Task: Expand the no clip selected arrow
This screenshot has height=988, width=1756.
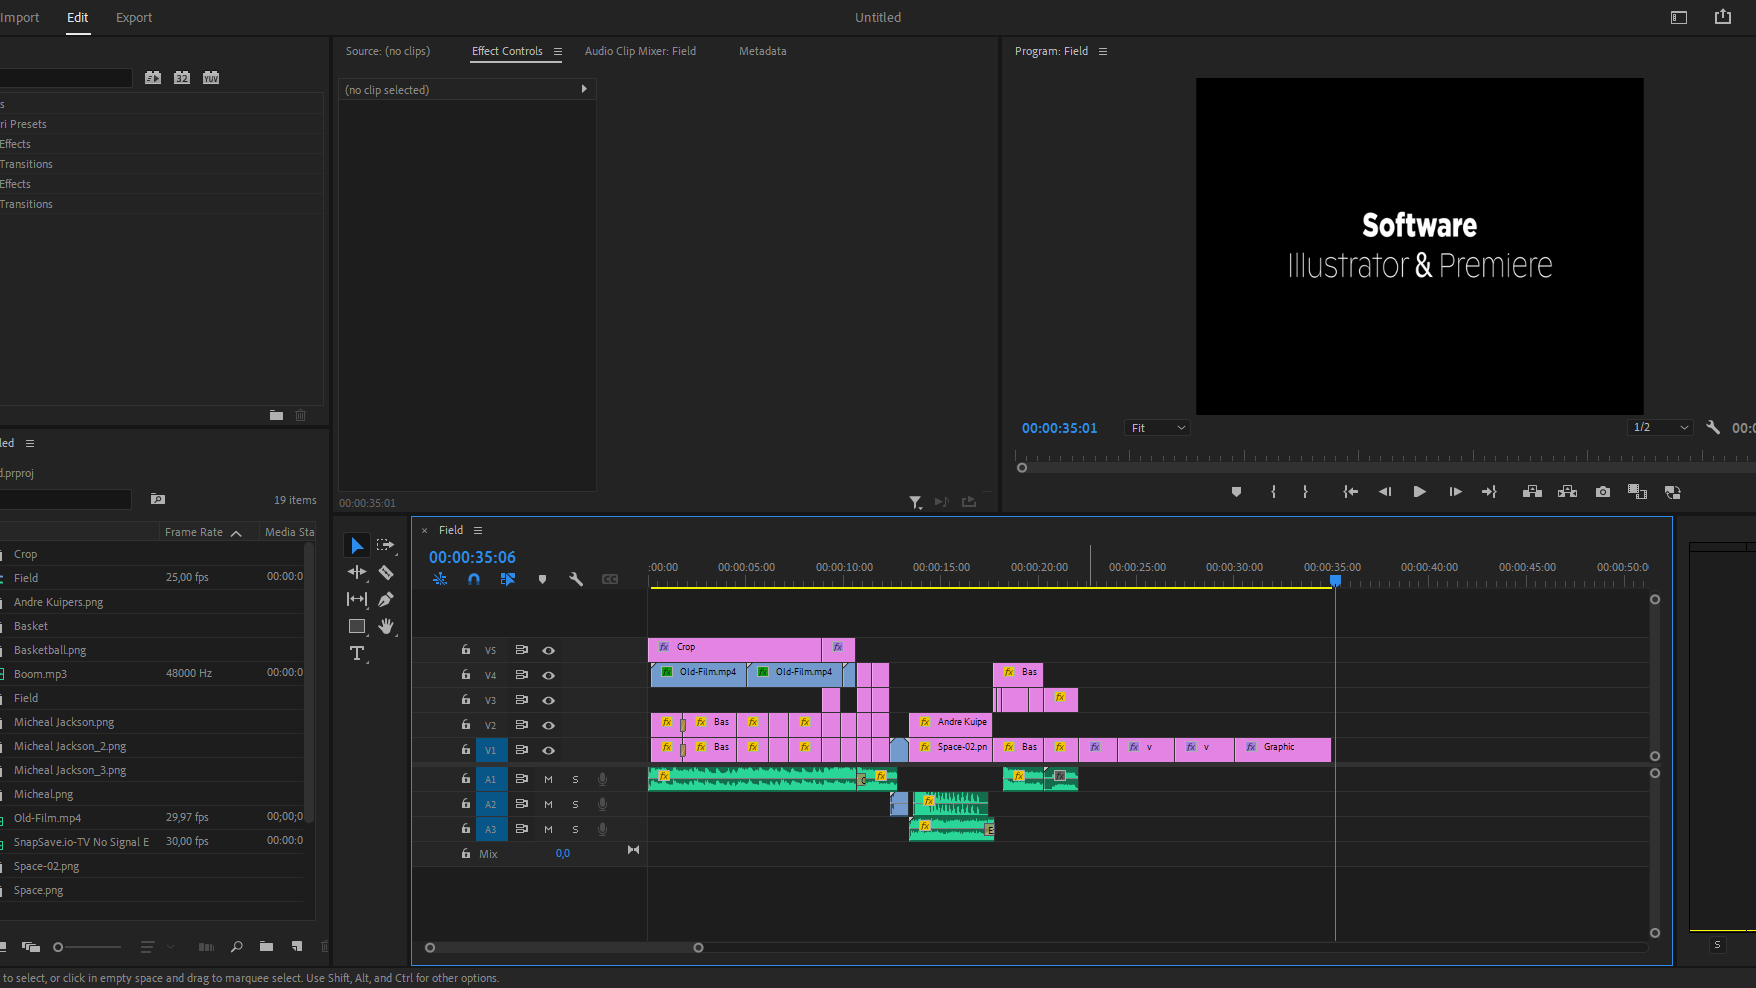Action: click(x=584, y=89)
